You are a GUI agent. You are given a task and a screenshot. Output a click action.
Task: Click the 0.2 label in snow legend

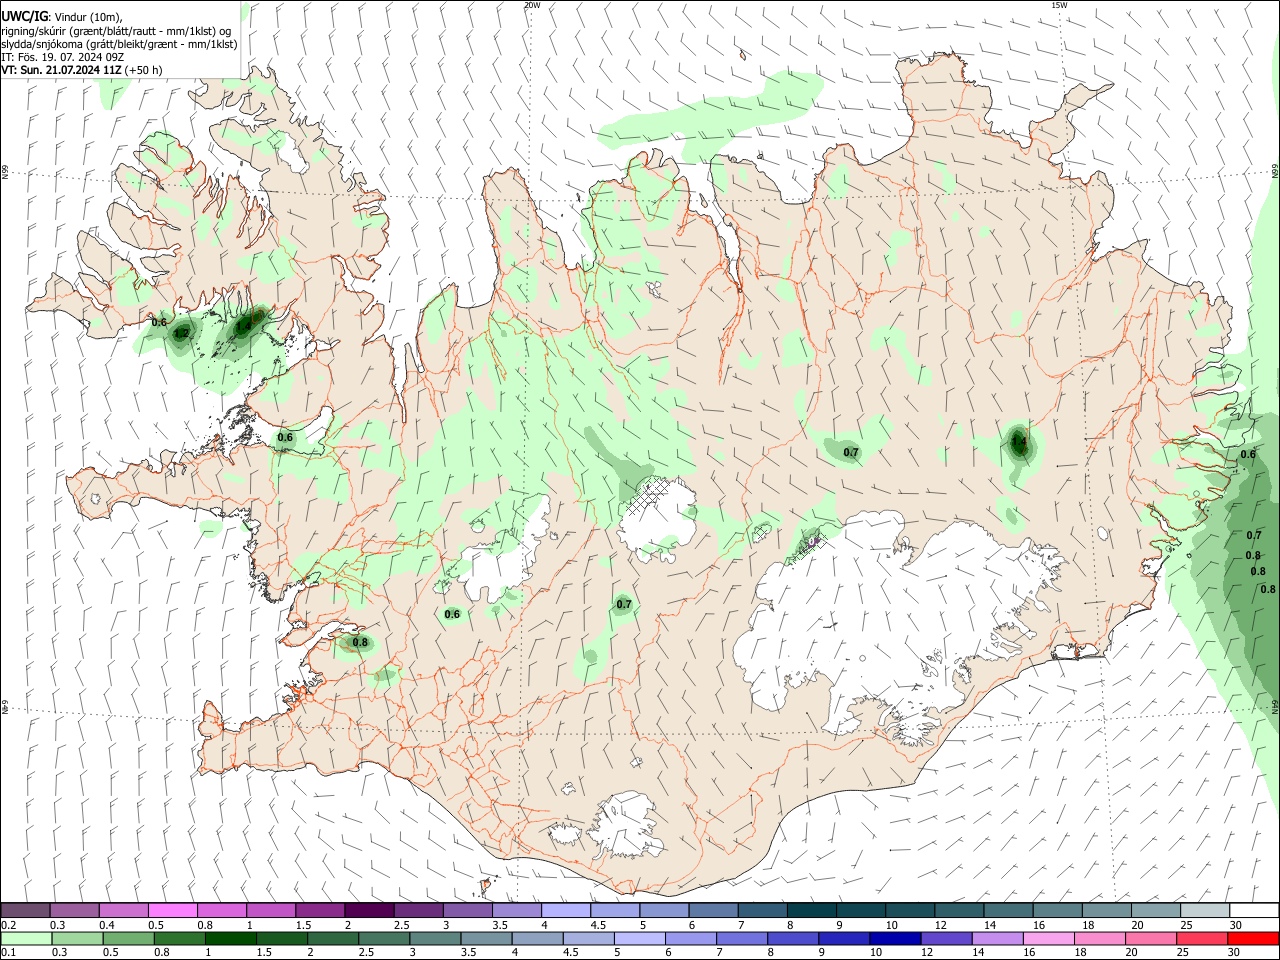[9, 925]
